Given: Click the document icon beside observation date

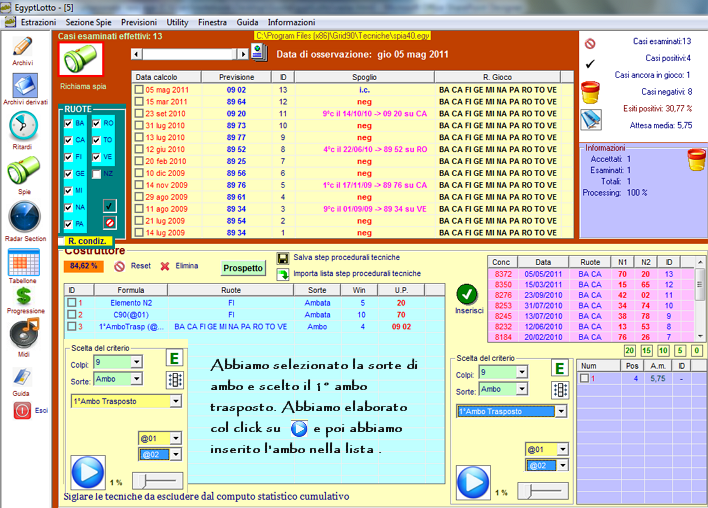Looking at the screenshot, I should tap(259, 53).
